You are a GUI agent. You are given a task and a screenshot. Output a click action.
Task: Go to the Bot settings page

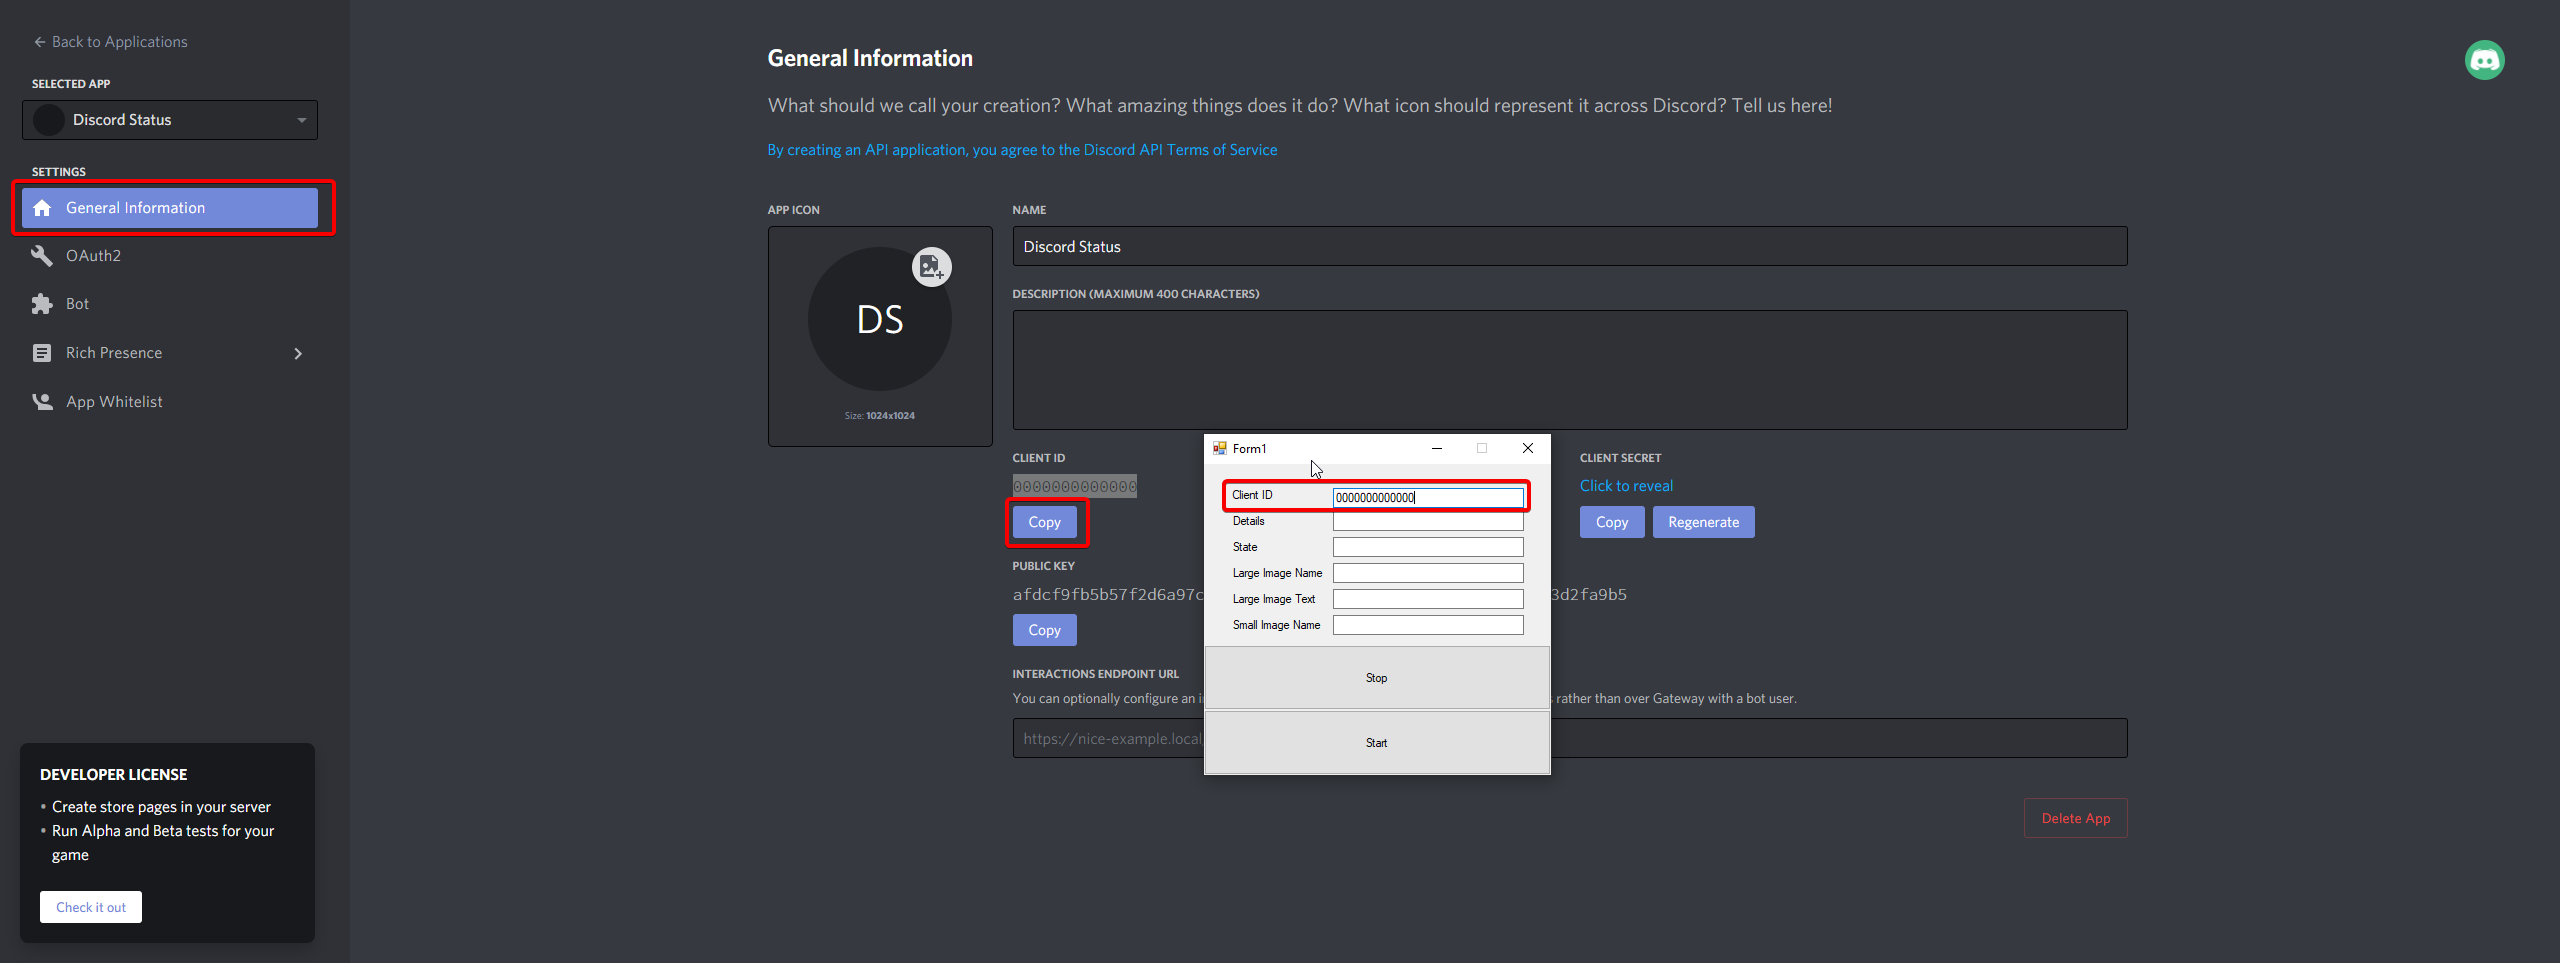[x=170, y=304]
